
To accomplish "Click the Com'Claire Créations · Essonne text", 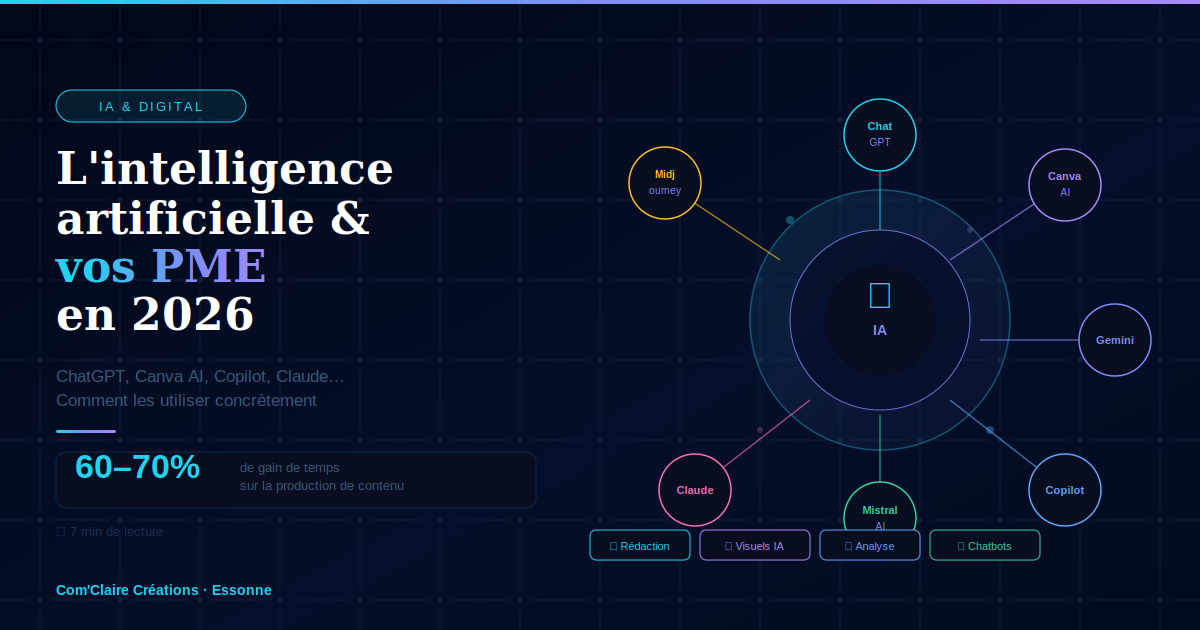I will pos(164,590).
